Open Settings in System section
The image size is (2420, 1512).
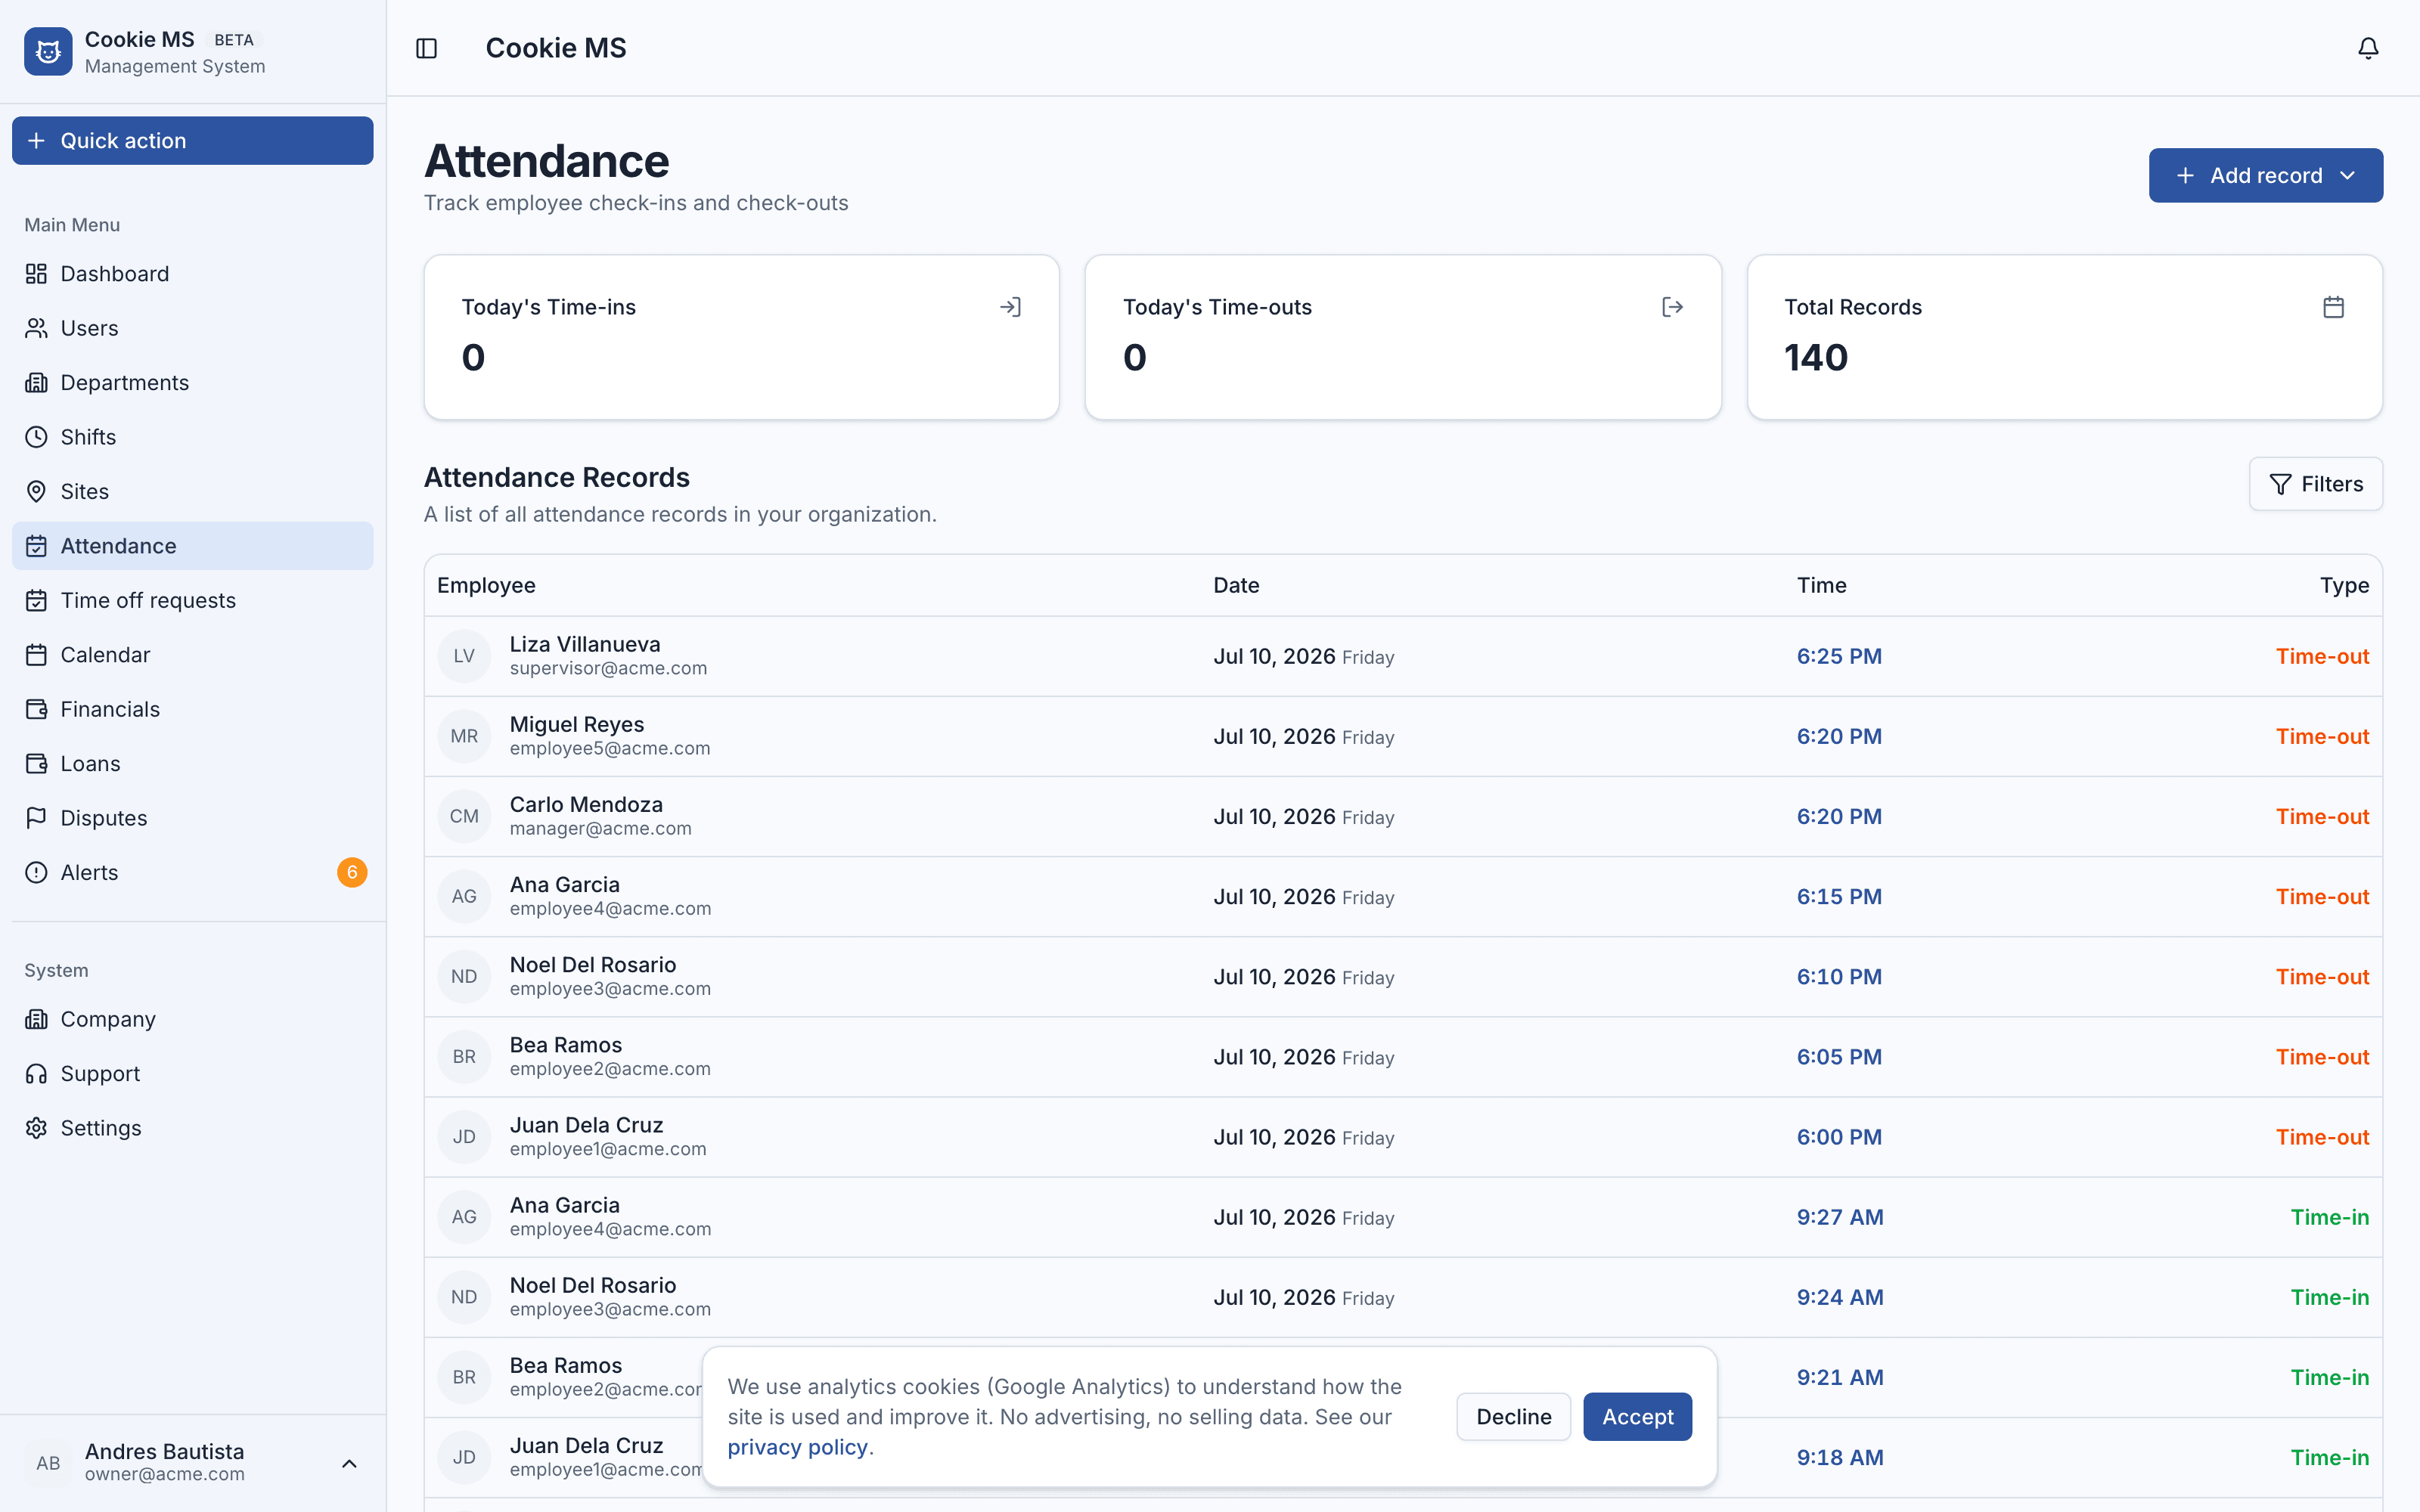click(x=192, y=1128)
